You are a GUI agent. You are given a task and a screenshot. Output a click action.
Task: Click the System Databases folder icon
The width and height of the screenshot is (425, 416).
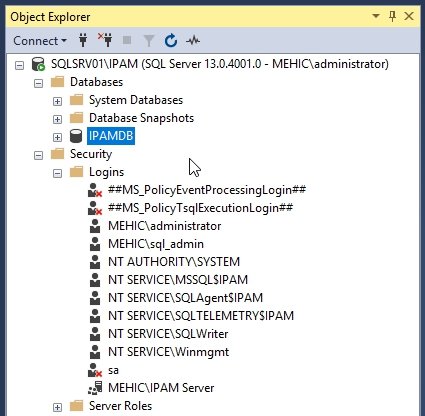point(77,100)
